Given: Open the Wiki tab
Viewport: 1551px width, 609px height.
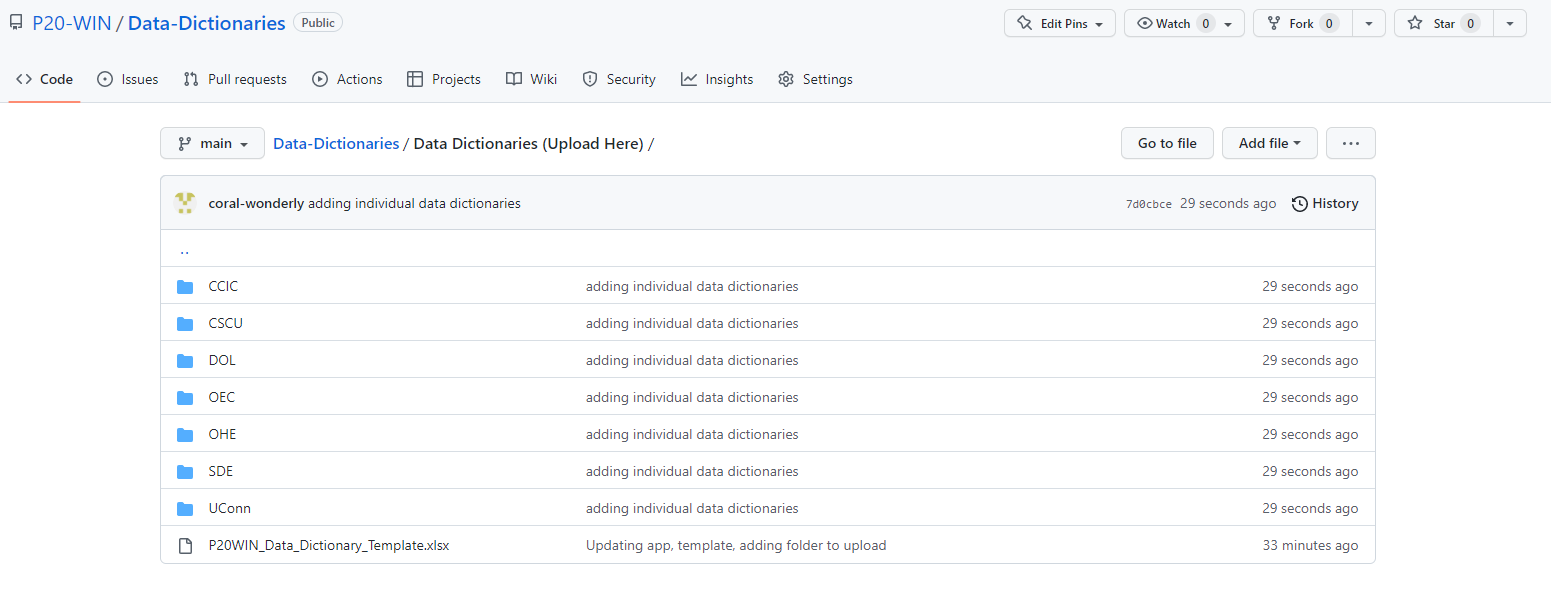Looking at the screenshot, I should (x=532, y=79).
